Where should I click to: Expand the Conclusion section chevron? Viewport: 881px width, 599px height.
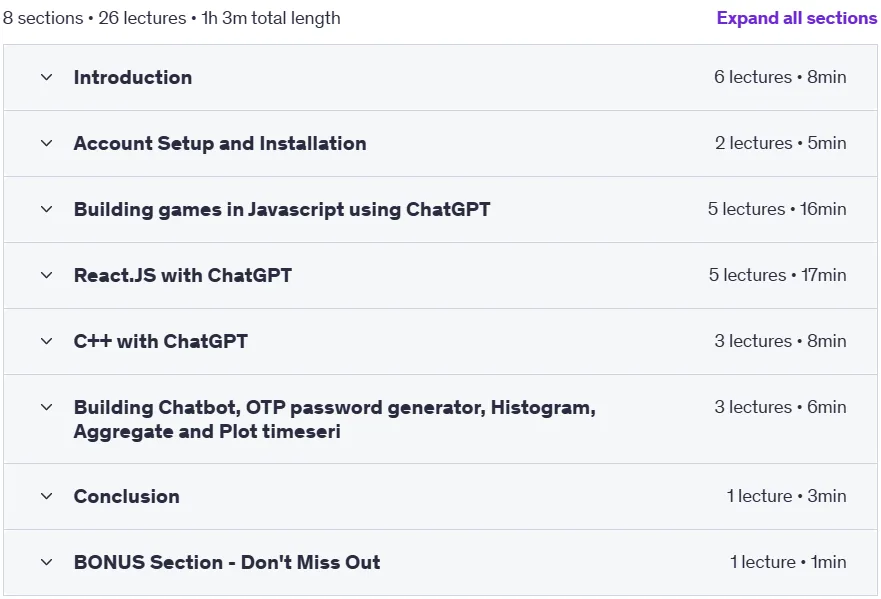click(47, 496)
